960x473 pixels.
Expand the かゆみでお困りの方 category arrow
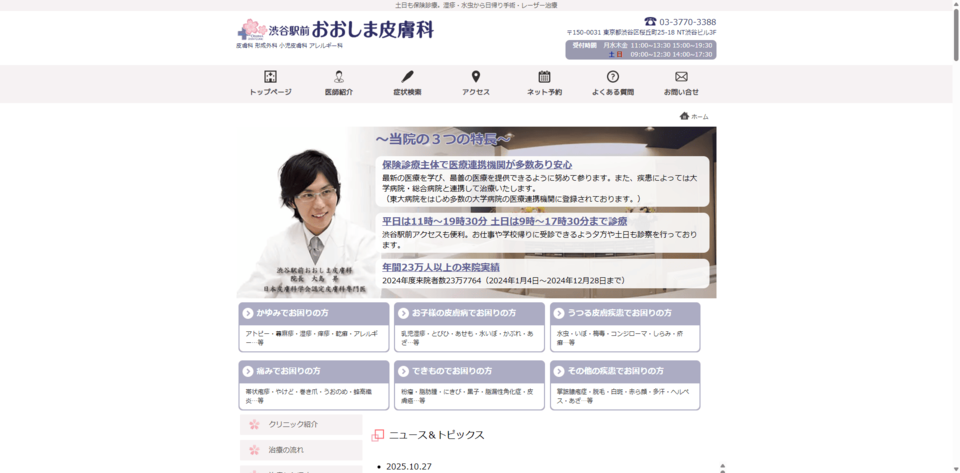[x=248, y=313]
